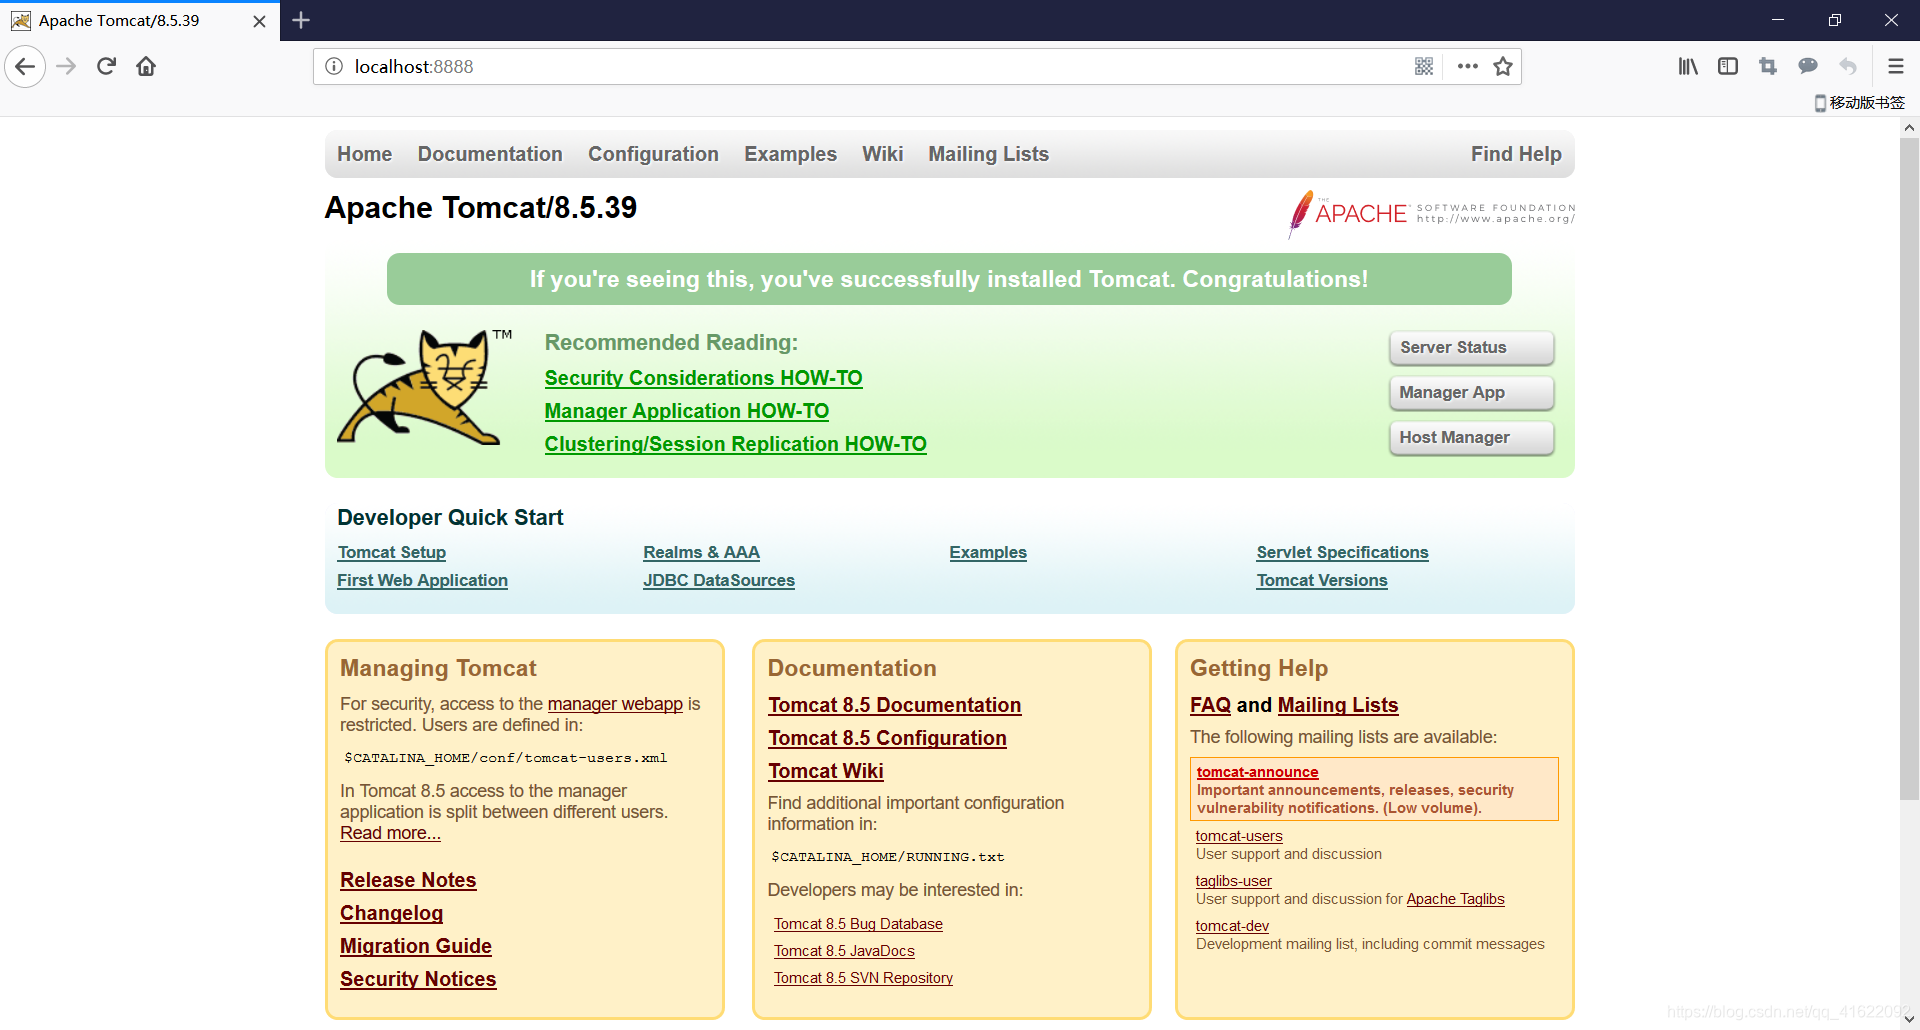
Task: Follow the Read more... link
Action: (x=390, y=833)
